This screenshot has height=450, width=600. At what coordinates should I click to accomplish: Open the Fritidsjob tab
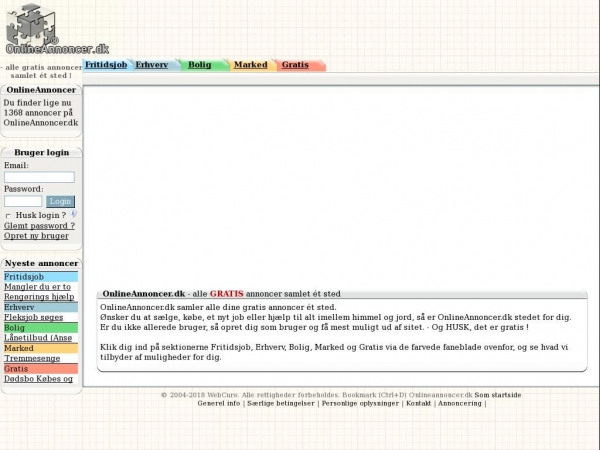pos(106,65)
